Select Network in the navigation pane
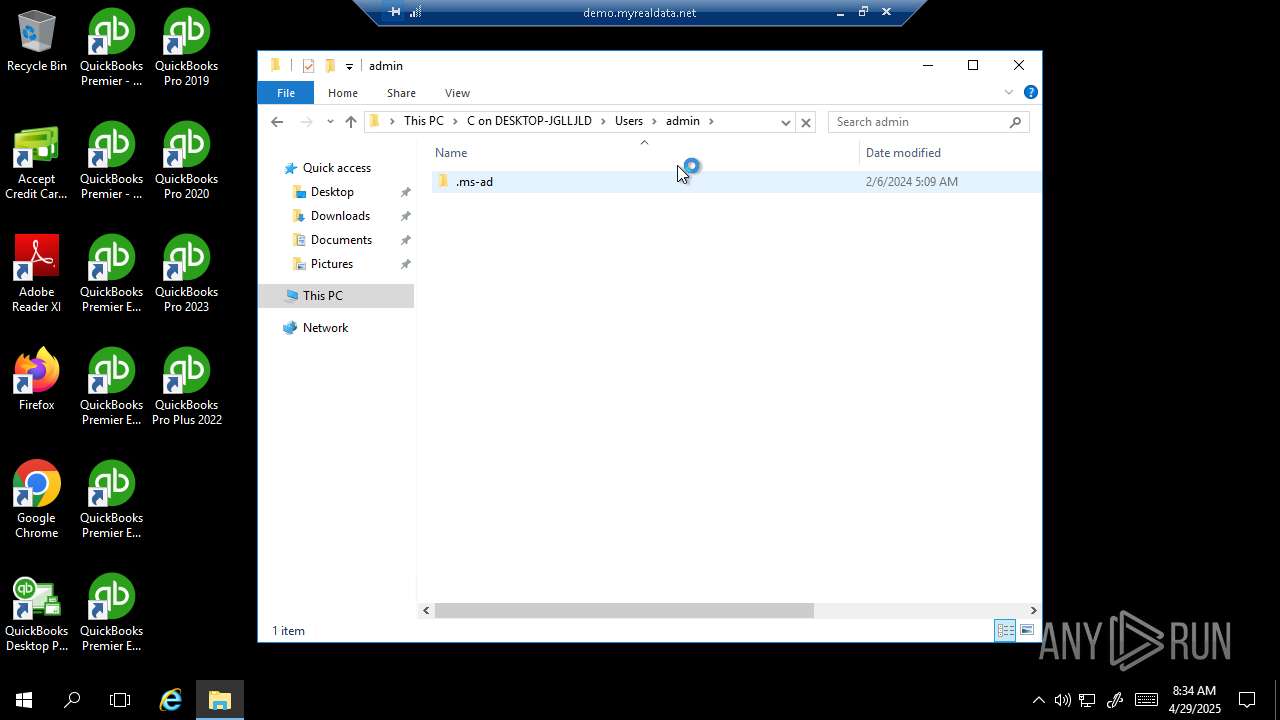 coord(325,328)
